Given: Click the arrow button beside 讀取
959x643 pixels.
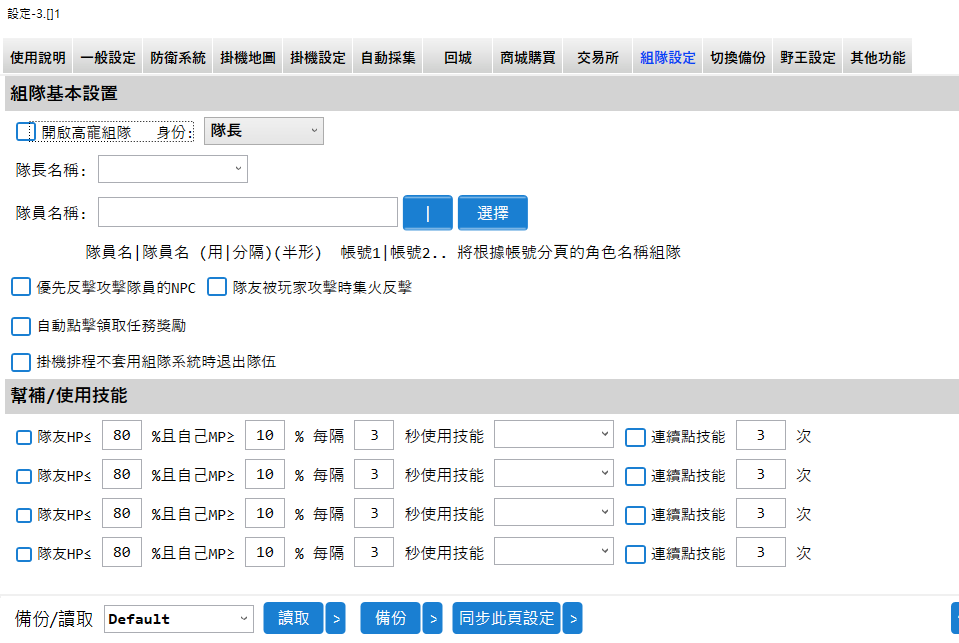Looking at the screenshot, I should tap(336, 618).
